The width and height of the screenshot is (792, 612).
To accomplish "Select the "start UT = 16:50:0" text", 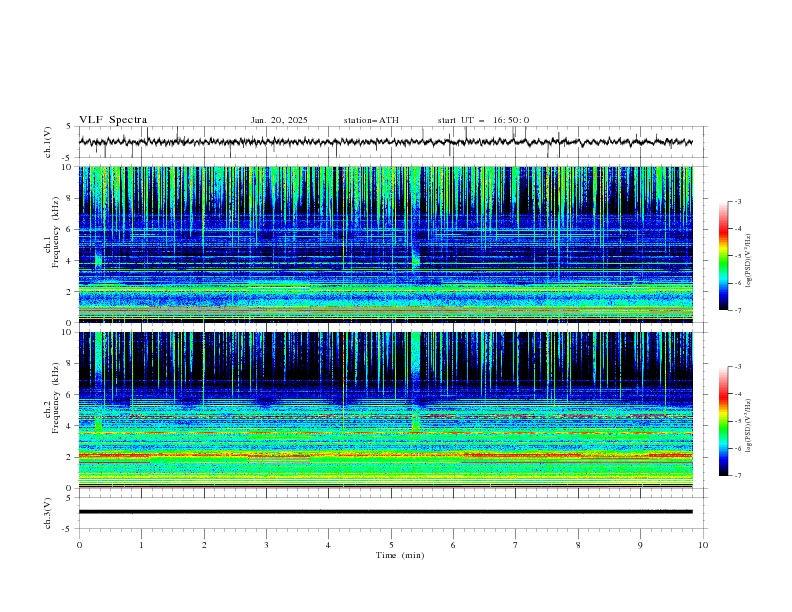I will tap(483, 120).
